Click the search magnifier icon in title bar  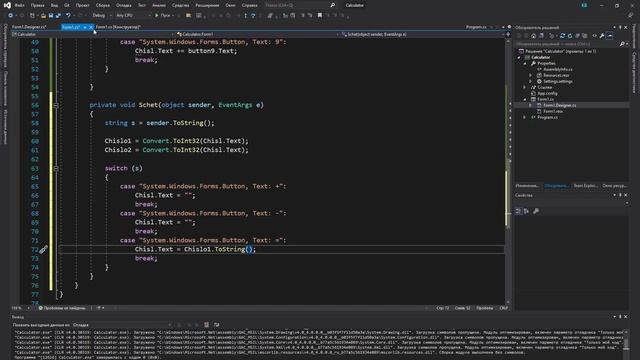click(333, 5)
